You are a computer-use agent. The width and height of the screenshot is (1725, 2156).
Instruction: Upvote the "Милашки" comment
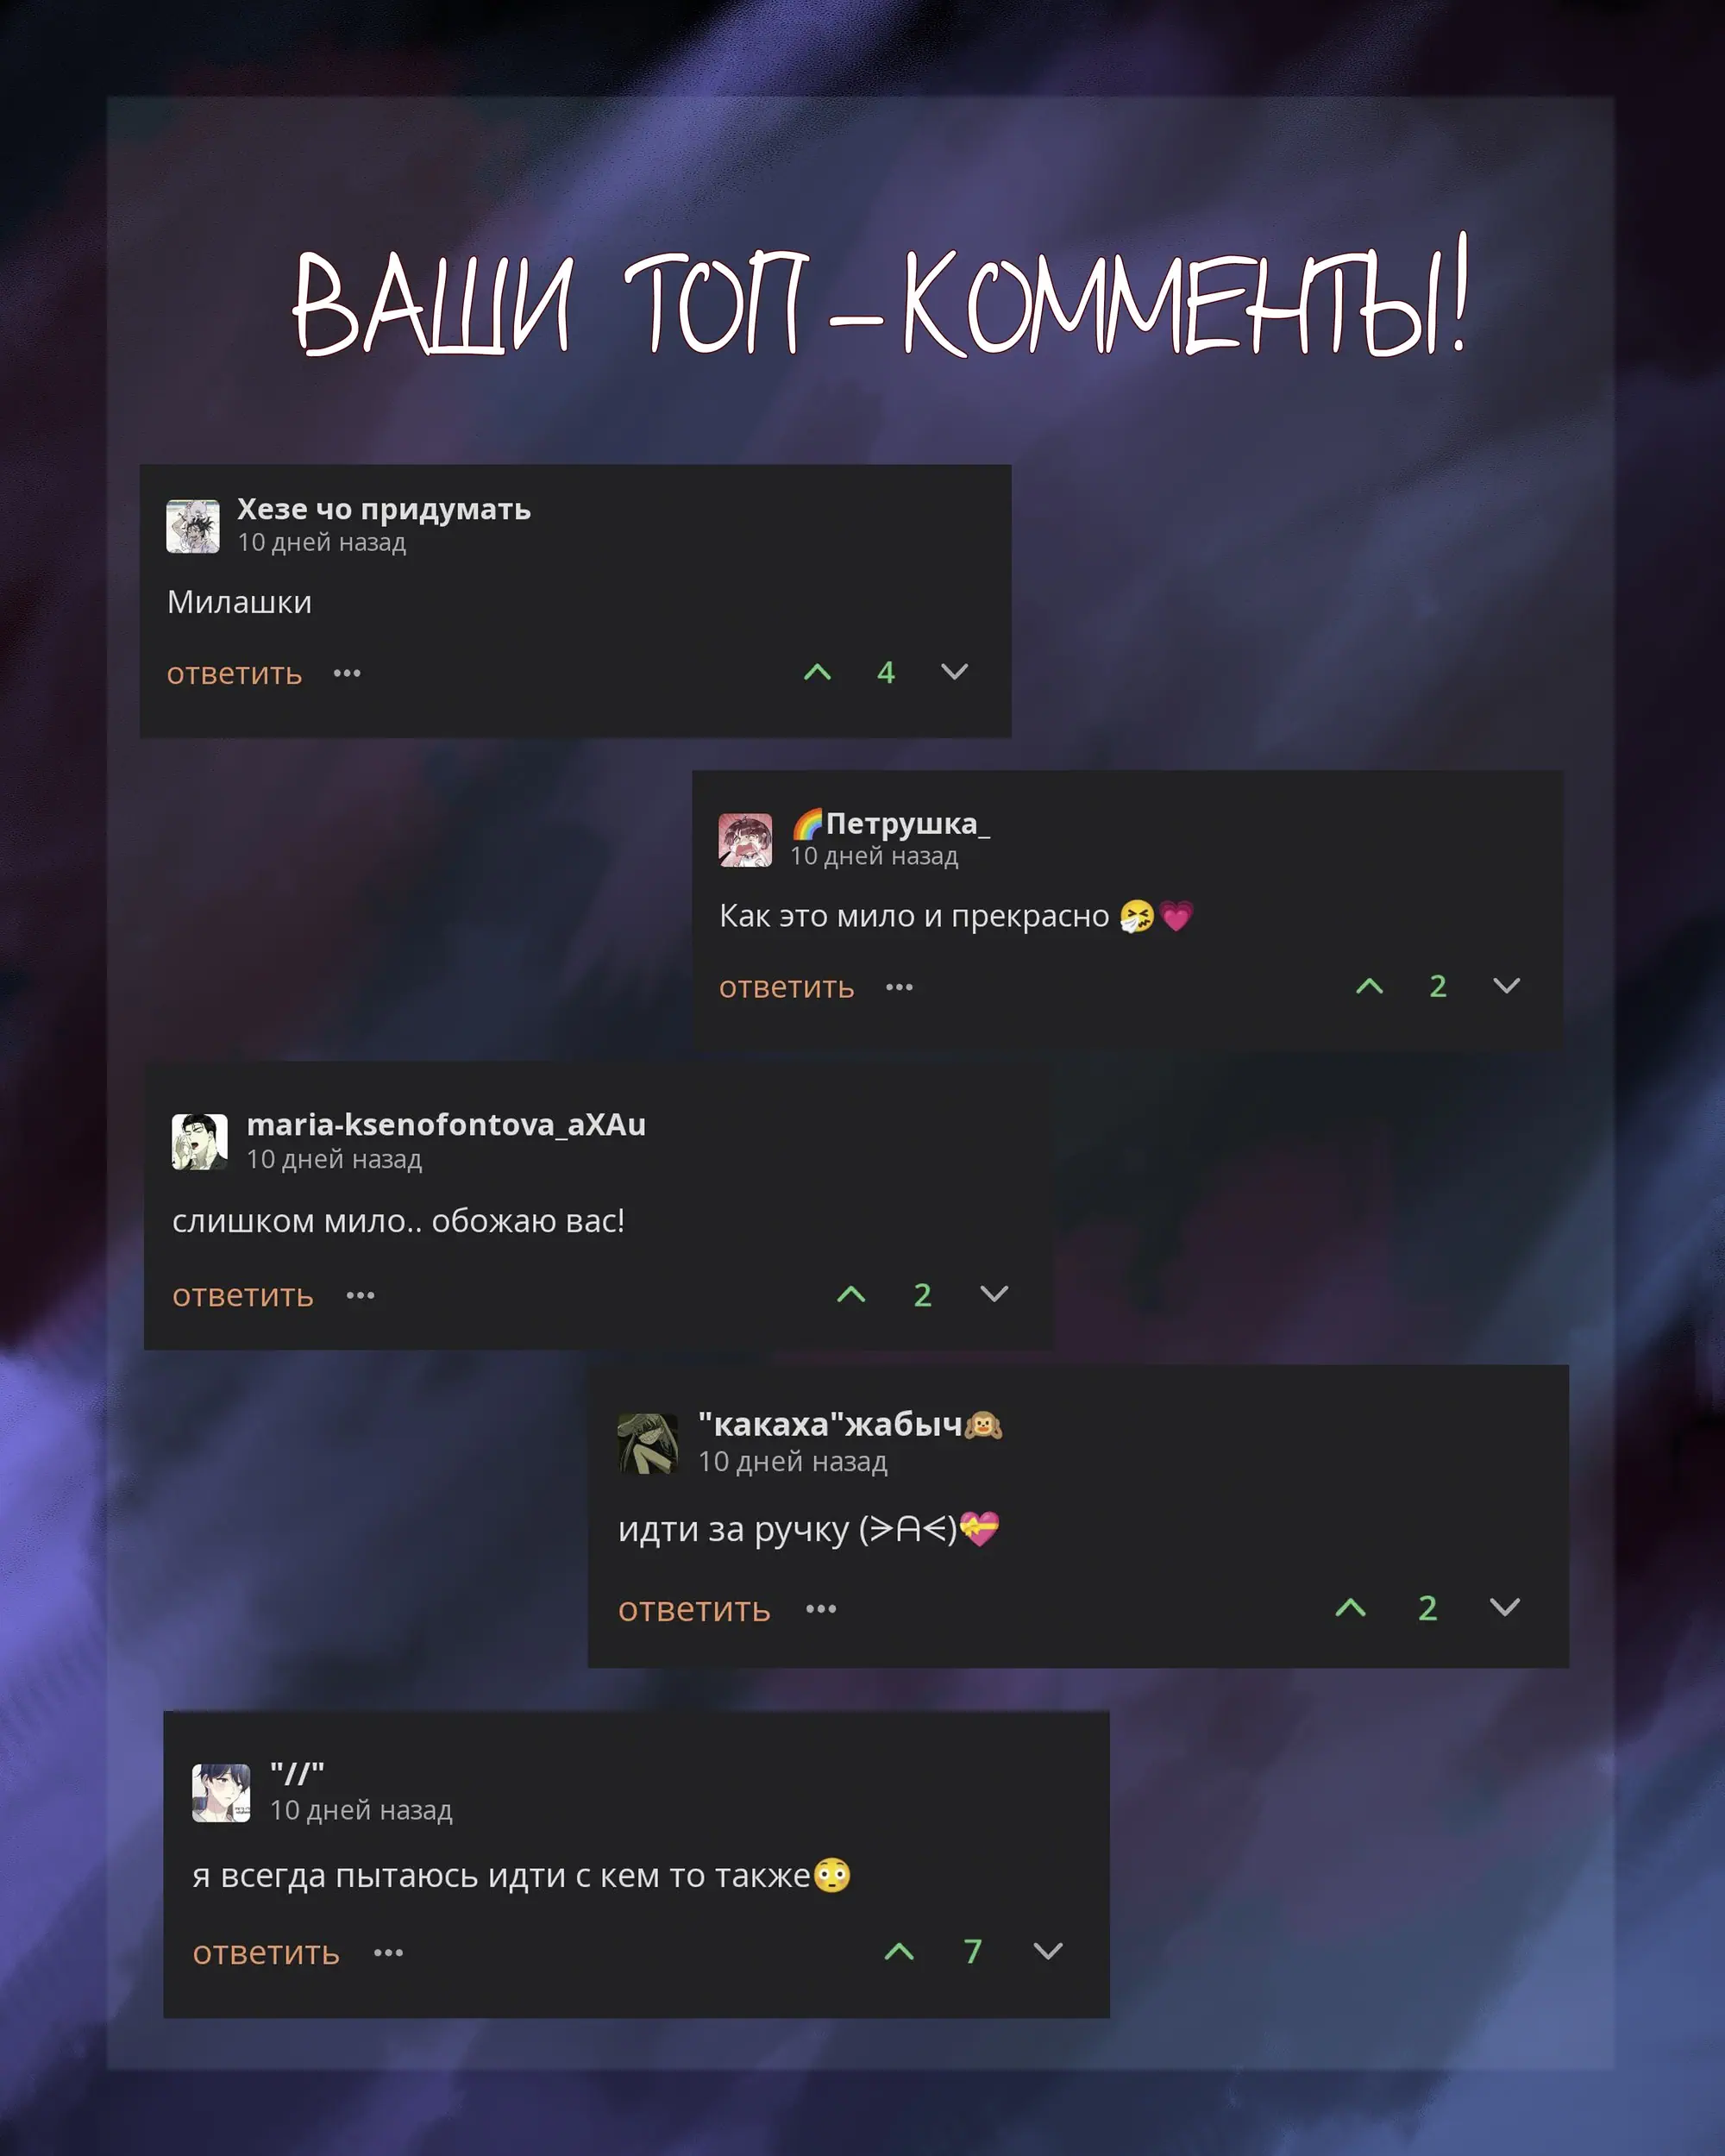click(x=817, y=672)
